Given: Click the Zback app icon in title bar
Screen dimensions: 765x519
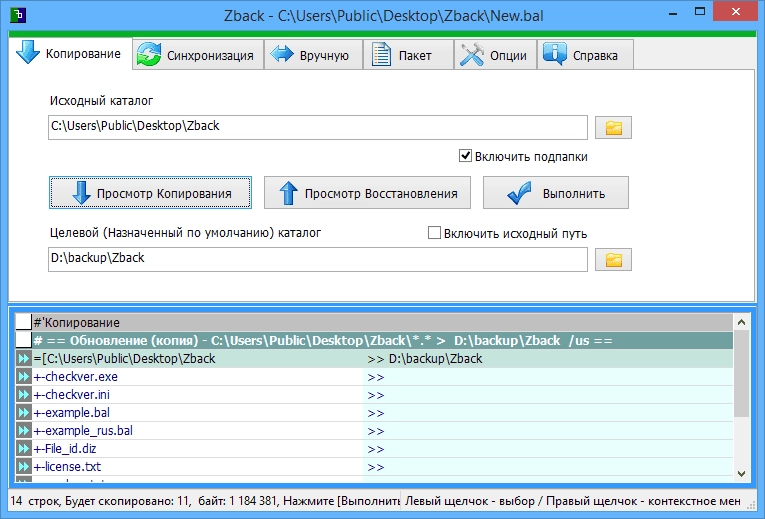Looking at the screenshot, I should [18, 15].
